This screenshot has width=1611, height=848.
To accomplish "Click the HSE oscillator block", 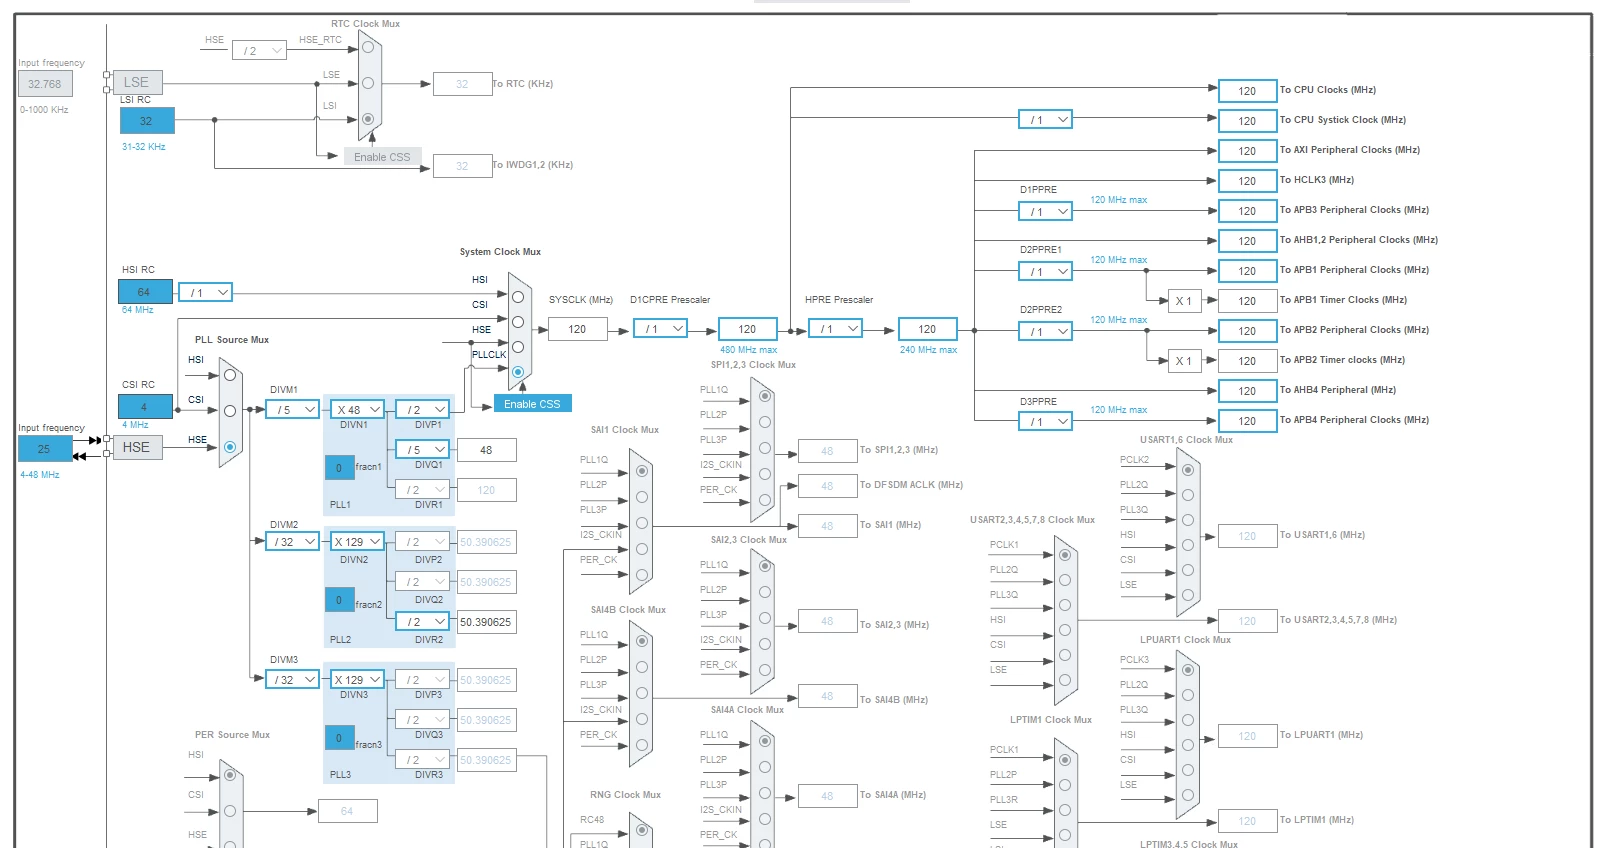I will [x=137, y=447].
